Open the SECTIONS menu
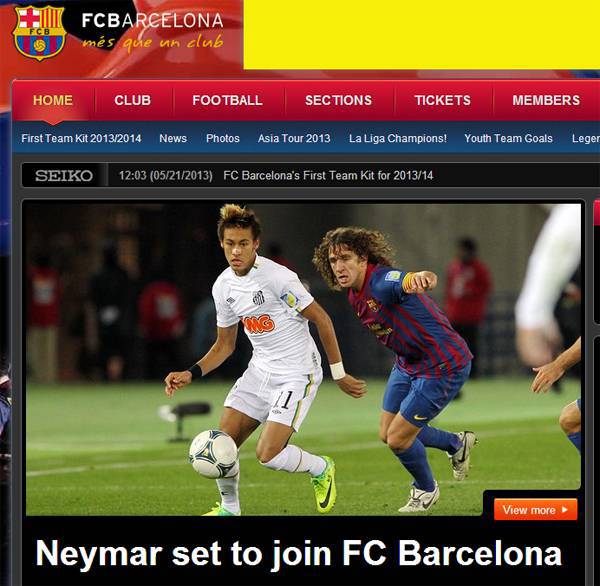The width and height of the screenshot is (600, 586). tap(338, 100)
